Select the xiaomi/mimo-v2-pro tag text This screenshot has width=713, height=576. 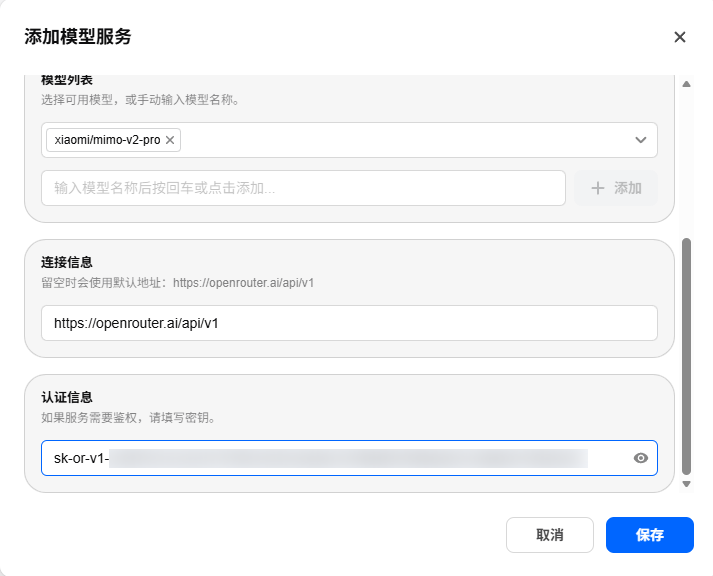pyautogui.click(x=107, y=140)
